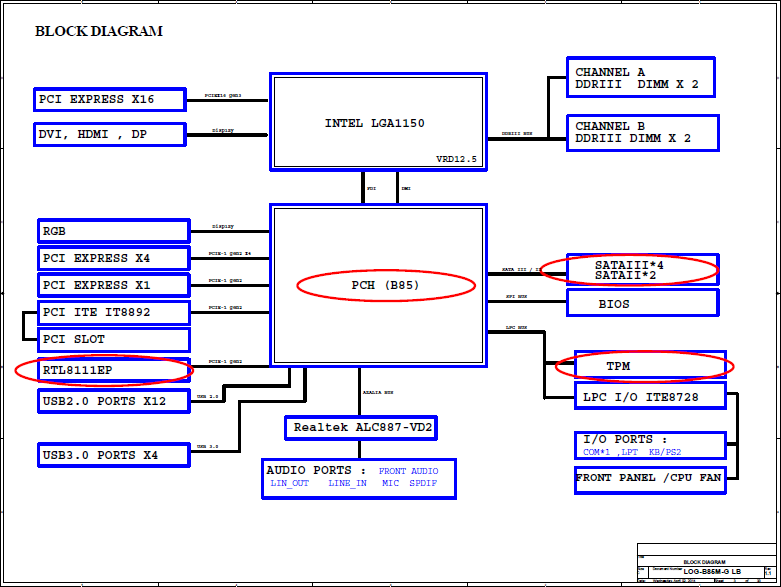Click the USB3.0 PORTS X4 block

(114, 455)
